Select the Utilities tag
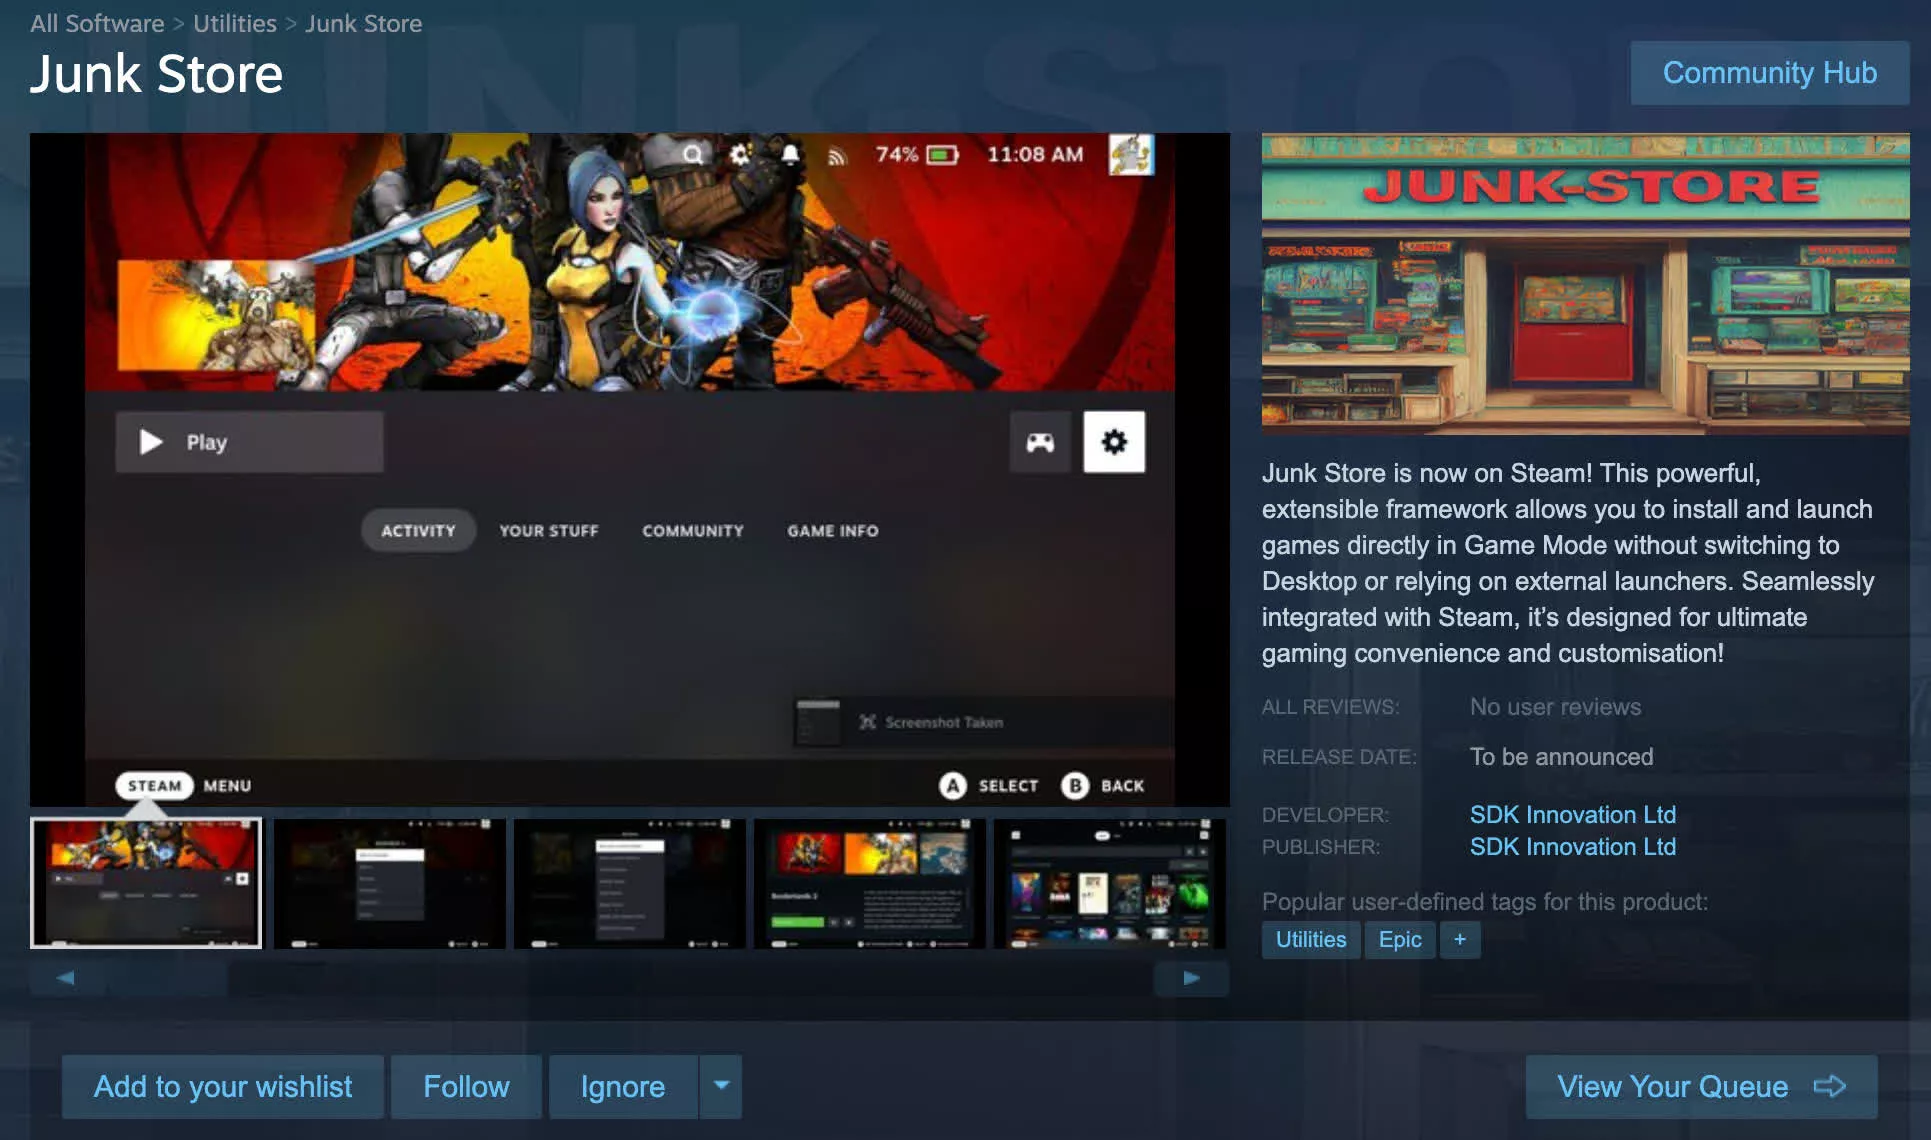This screenshot has width=1931, height=1140. (1310, 939)
